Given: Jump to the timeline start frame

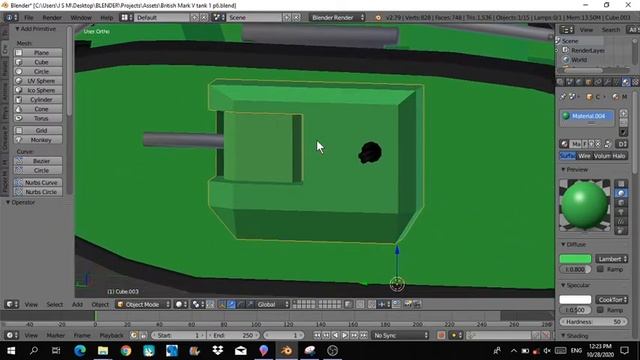Looking at the screenshot, I should (x=317, y=335).
